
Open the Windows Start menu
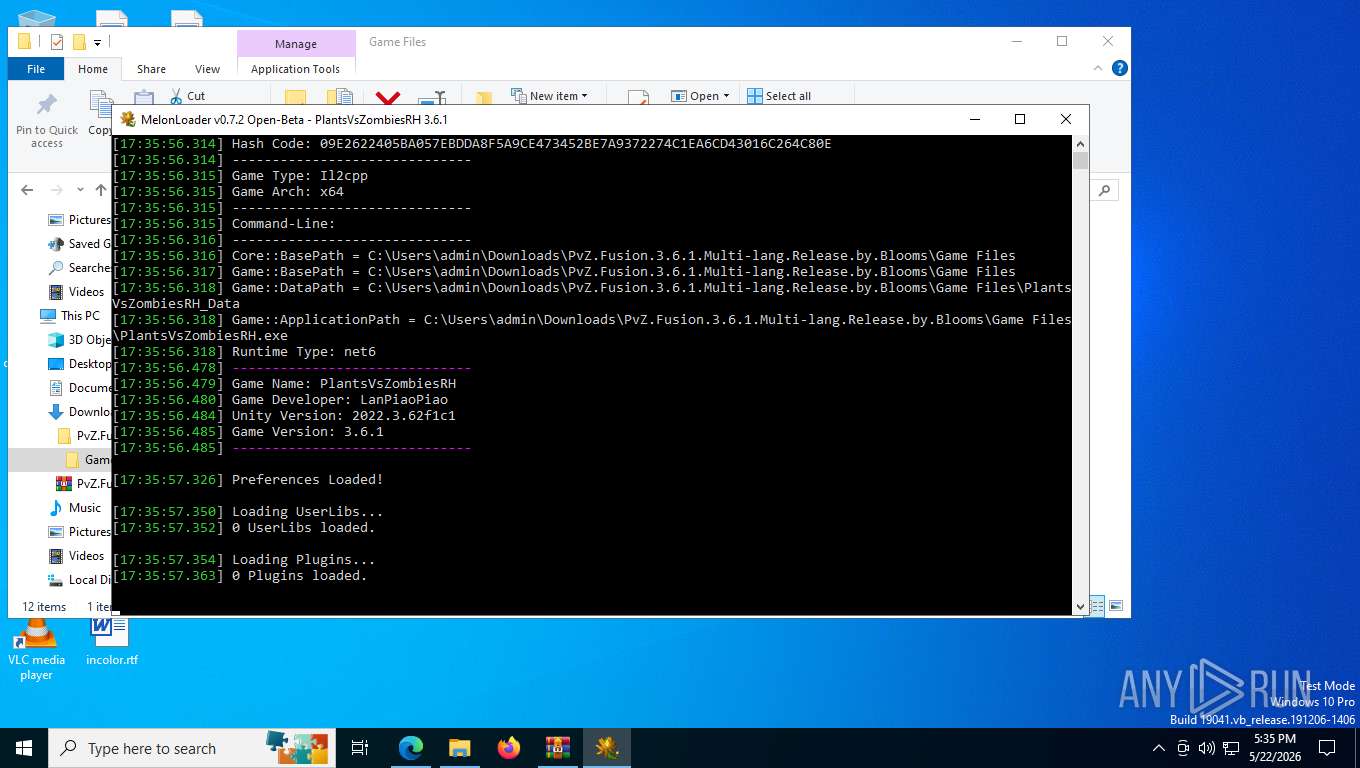pyautogui.click(x=24, y=748)
